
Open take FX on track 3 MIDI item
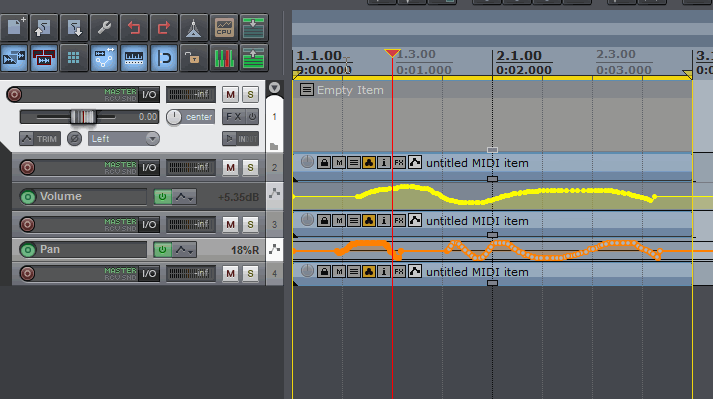coord(399,221)
